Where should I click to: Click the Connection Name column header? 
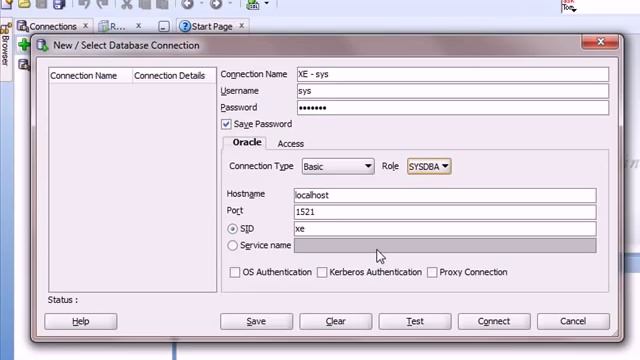click(x=91, y=76)
